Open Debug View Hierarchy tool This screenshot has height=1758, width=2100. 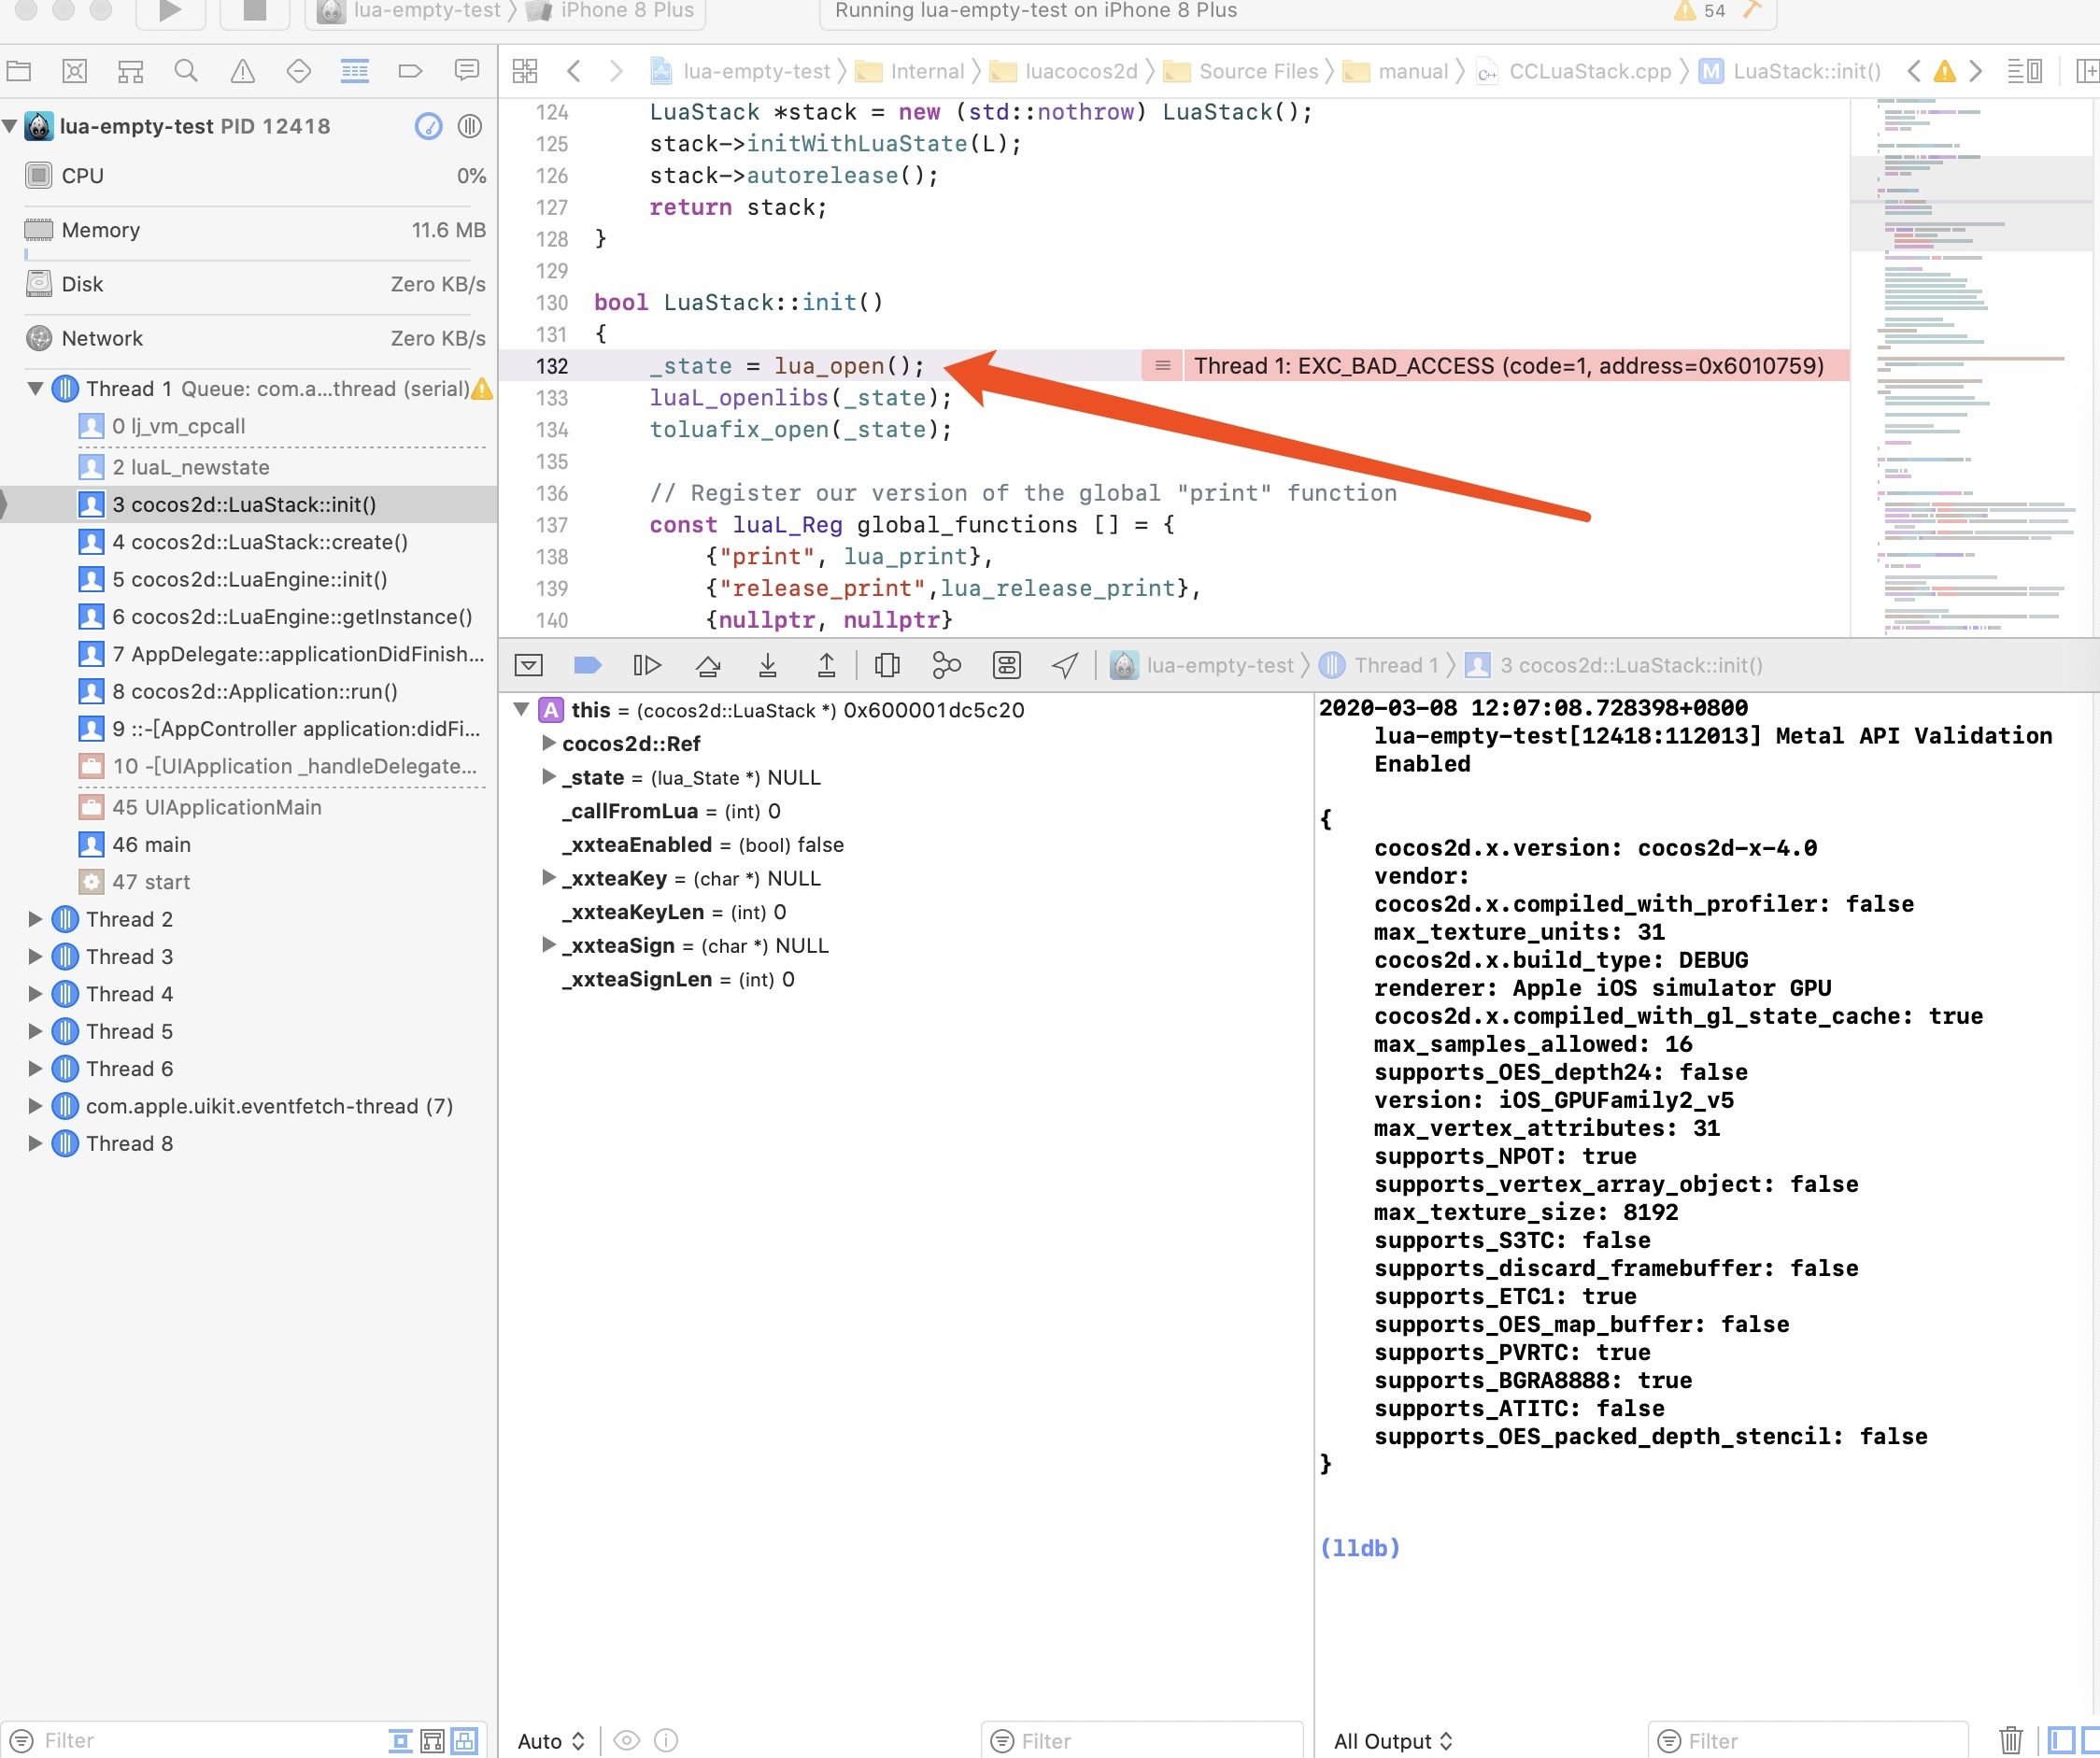coord(886,665)
